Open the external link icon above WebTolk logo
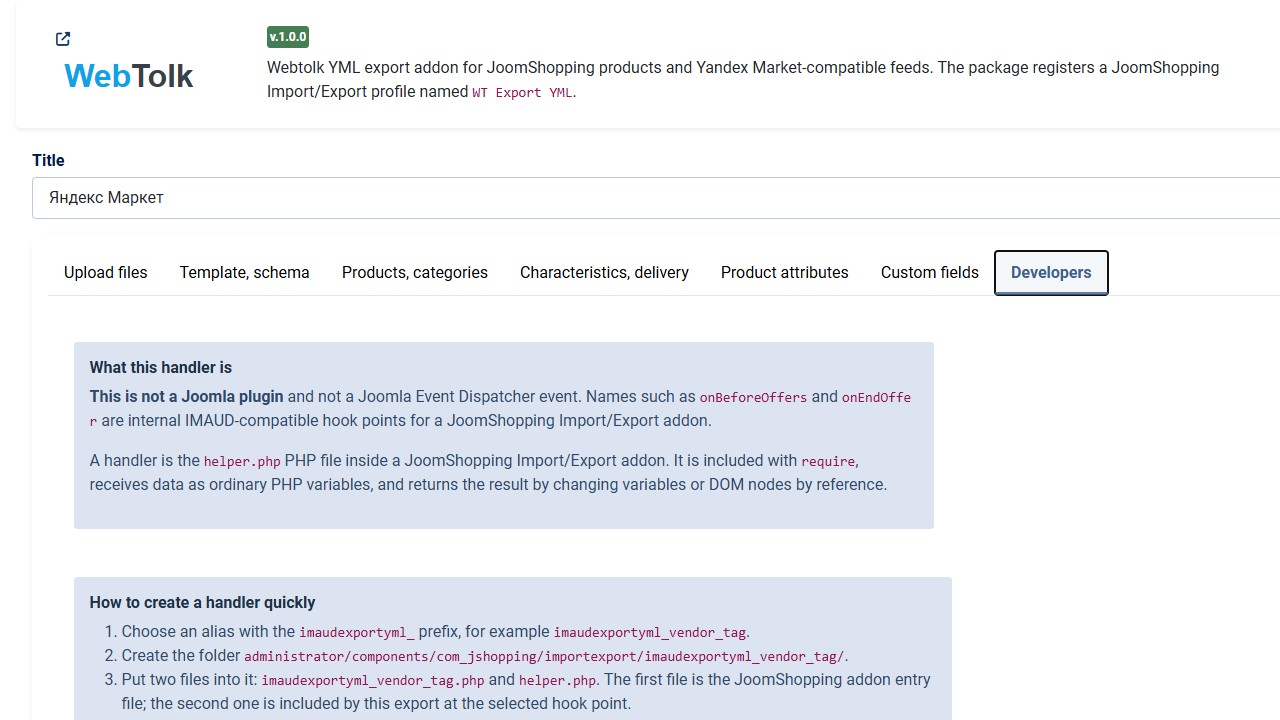The image size is (1280, 720). point(63,39)
